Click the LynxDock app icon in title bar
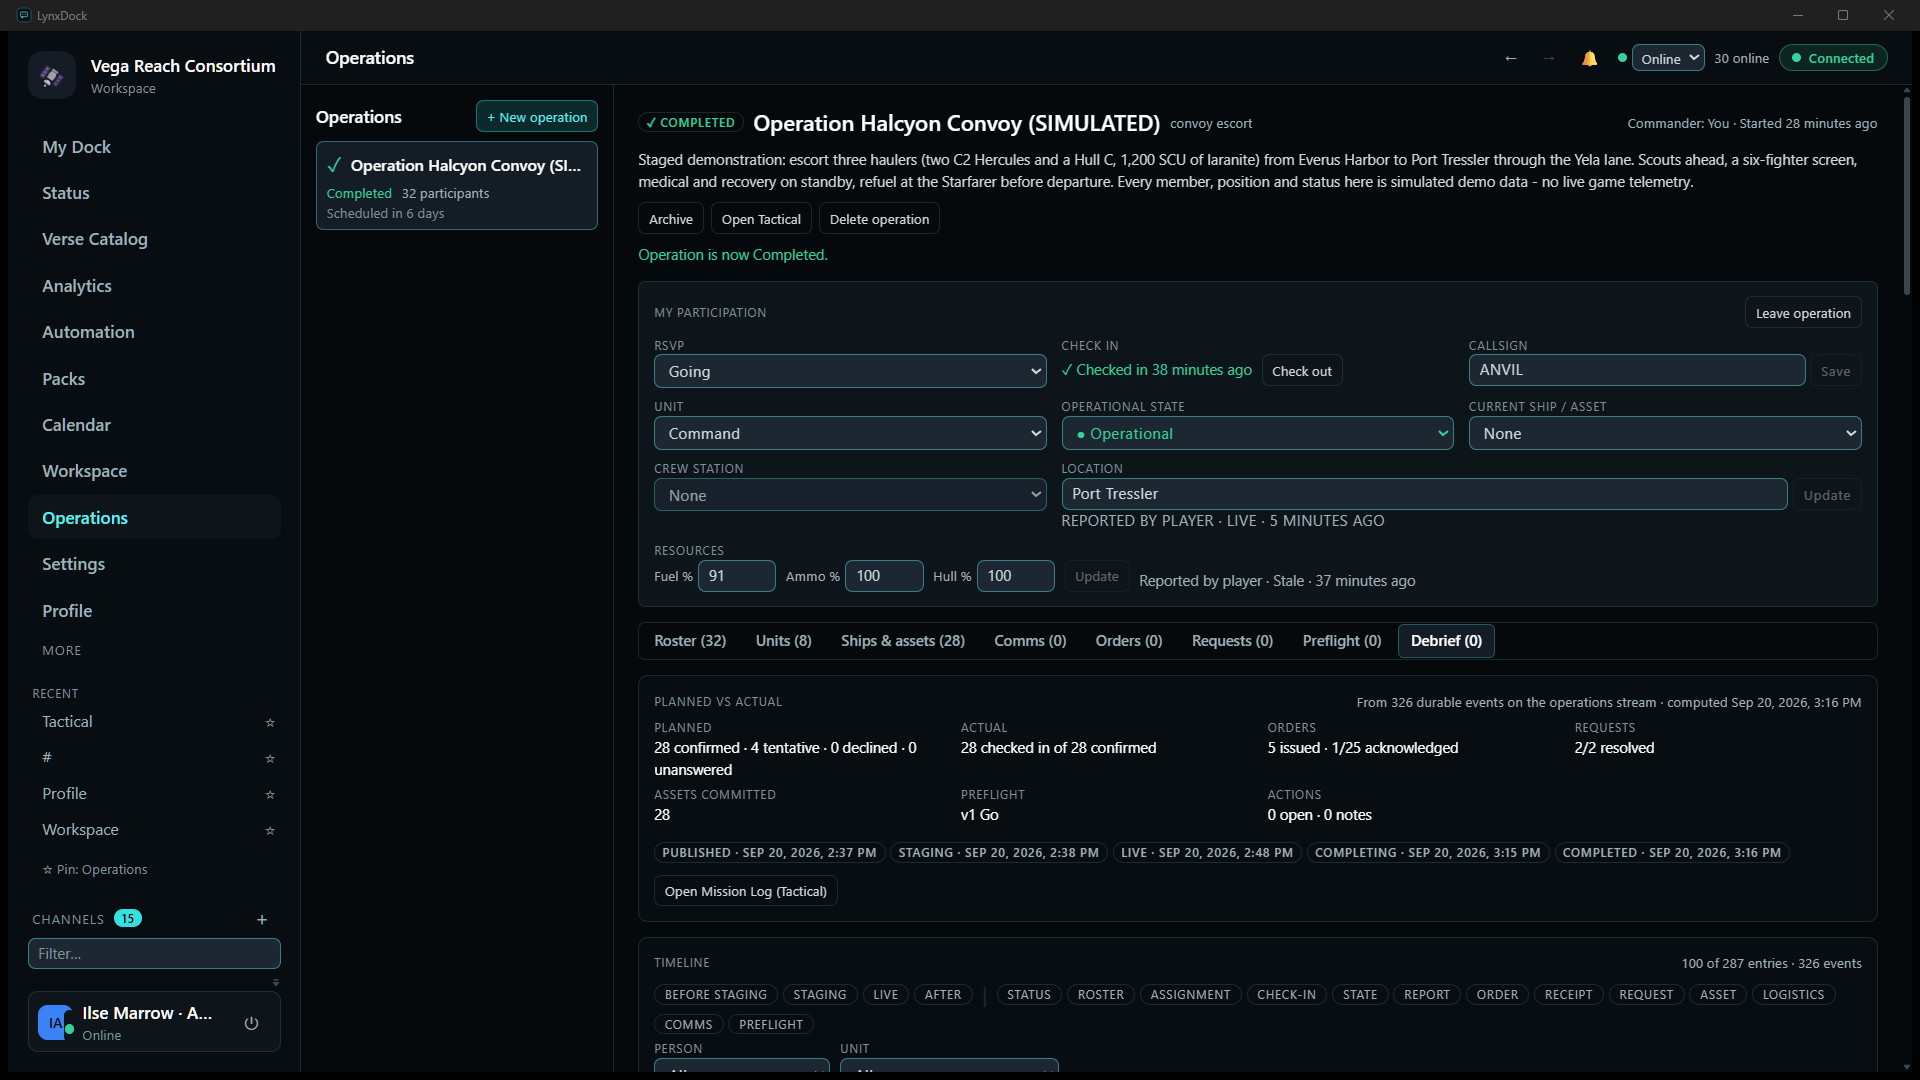The height and width of the screenshot is (1080, 1920). (24, 15)
